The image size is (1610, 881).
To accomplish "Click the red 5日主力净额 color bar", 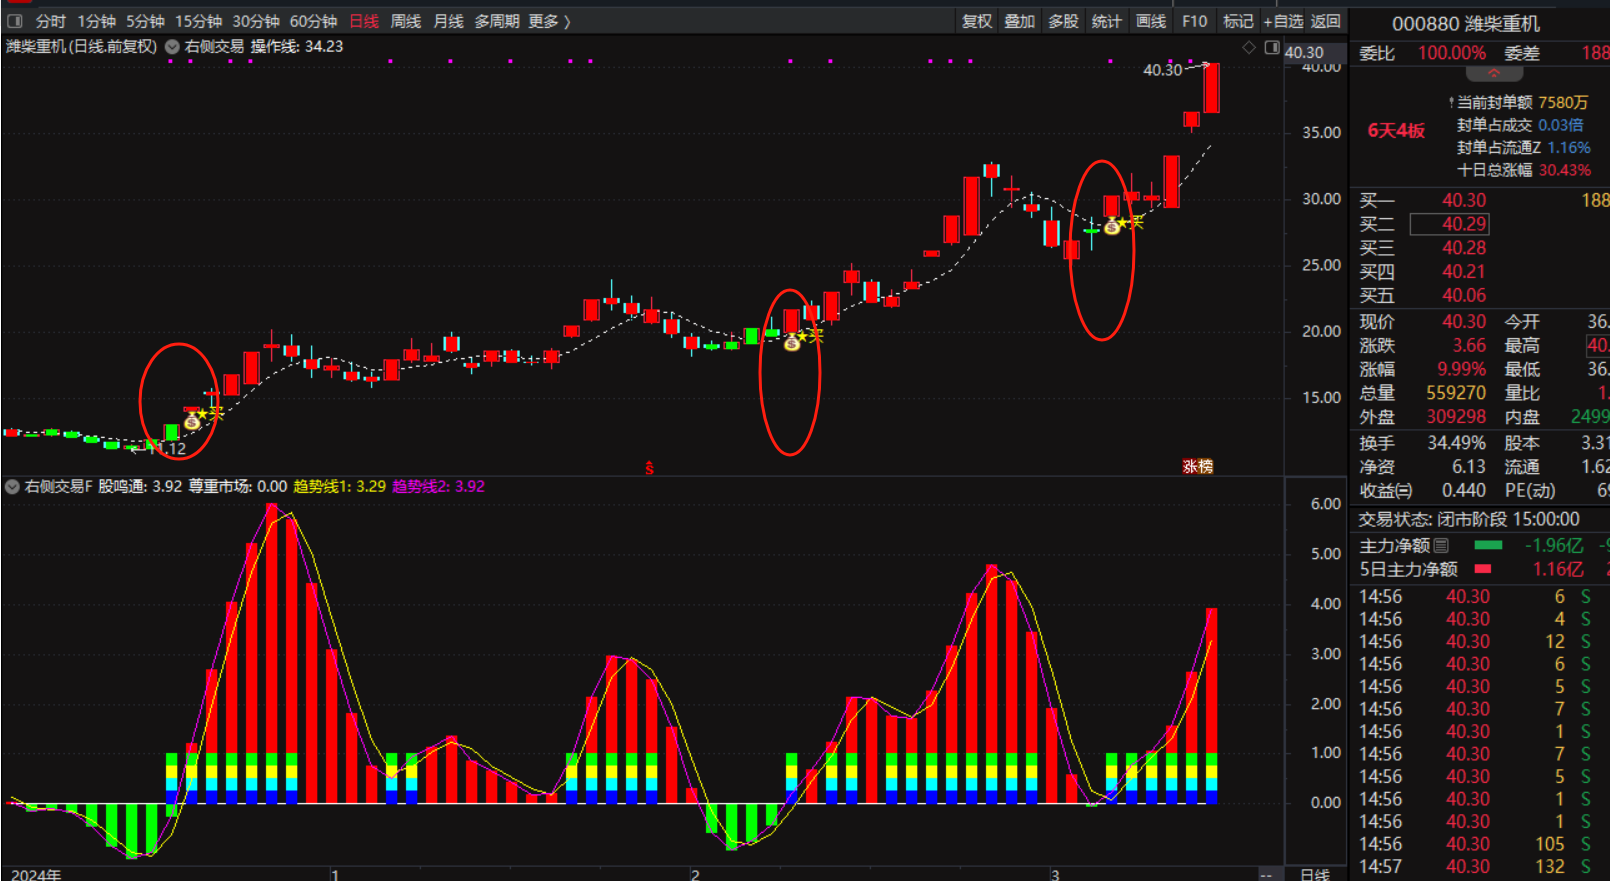I will [1483, 569].
